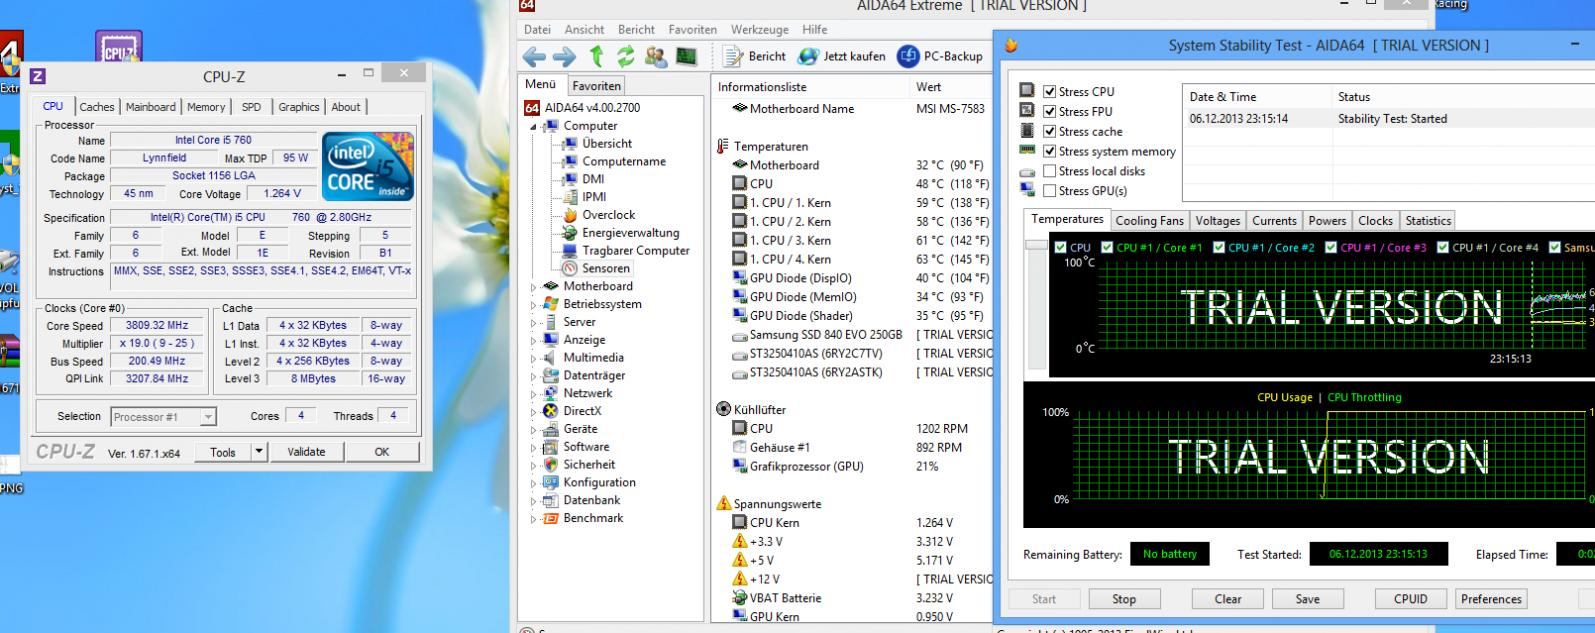Image resolution: width=1595 pixels, height=633 pixels.
Task: Expand the Betriebssystem tree node
Action: point(533,305)
